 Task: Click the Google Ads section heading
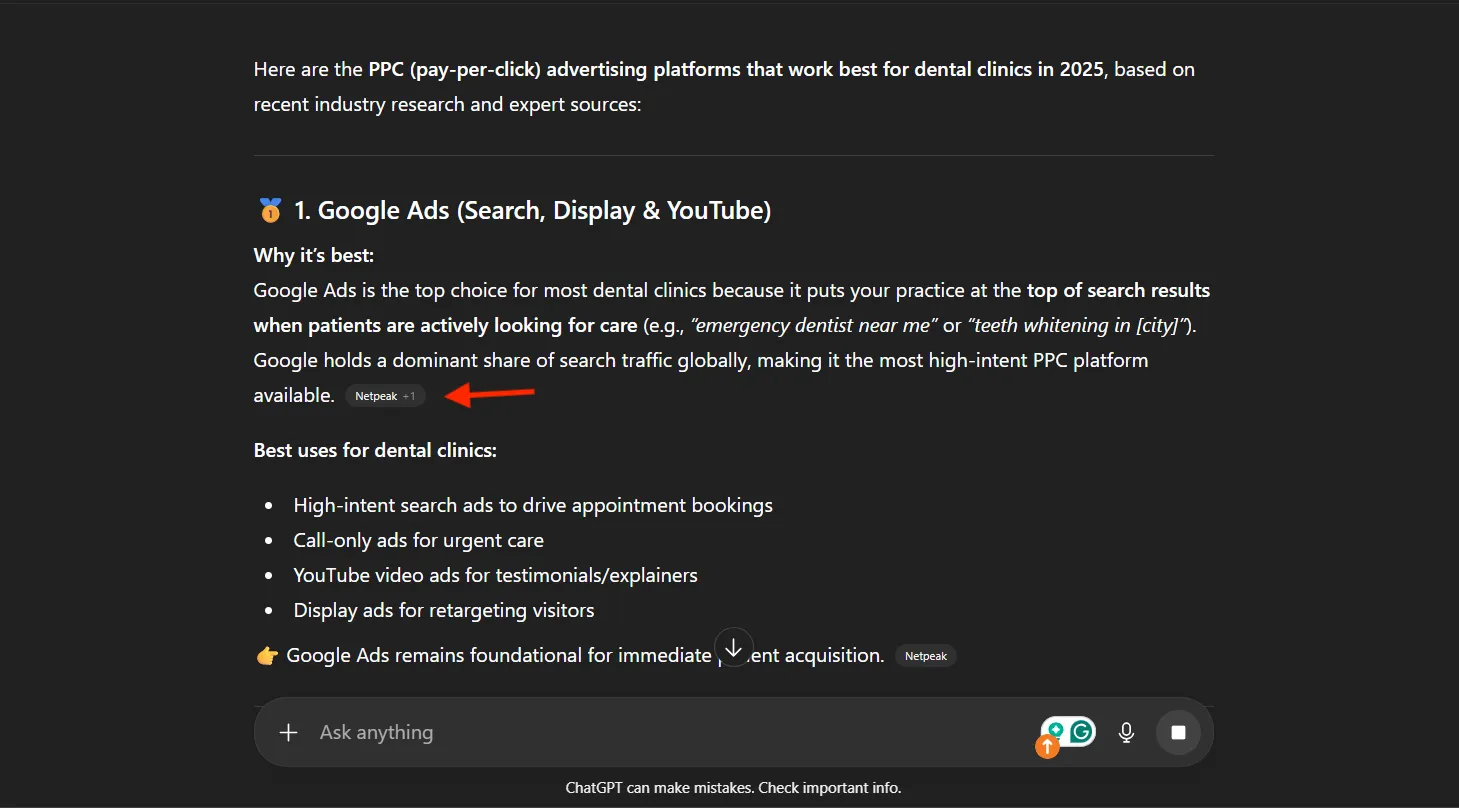532,211
